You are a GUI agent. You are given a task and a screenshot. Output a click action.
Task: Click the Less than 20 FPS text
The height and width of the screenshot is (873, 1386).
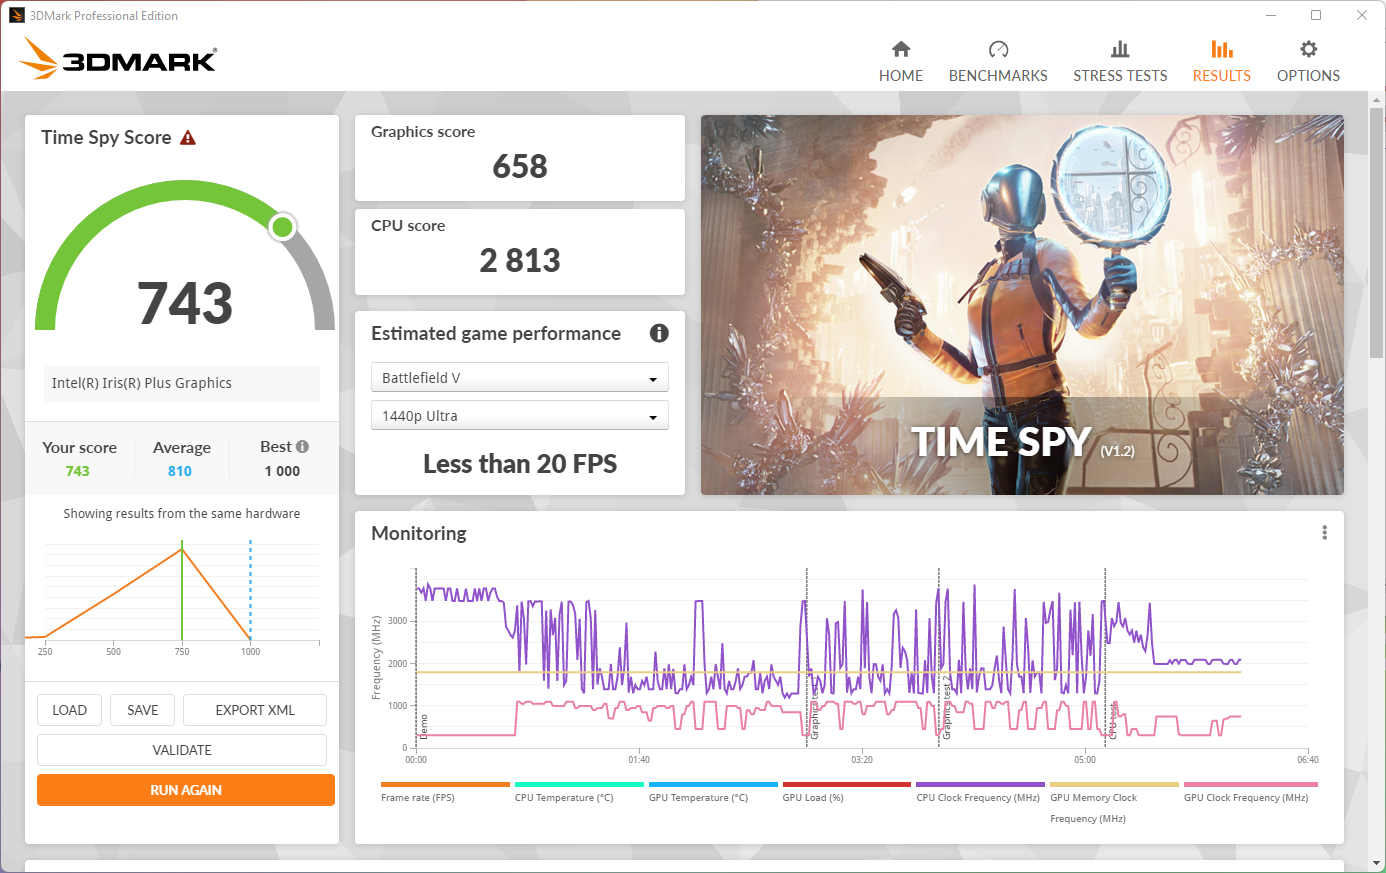[x=520, y=464]
